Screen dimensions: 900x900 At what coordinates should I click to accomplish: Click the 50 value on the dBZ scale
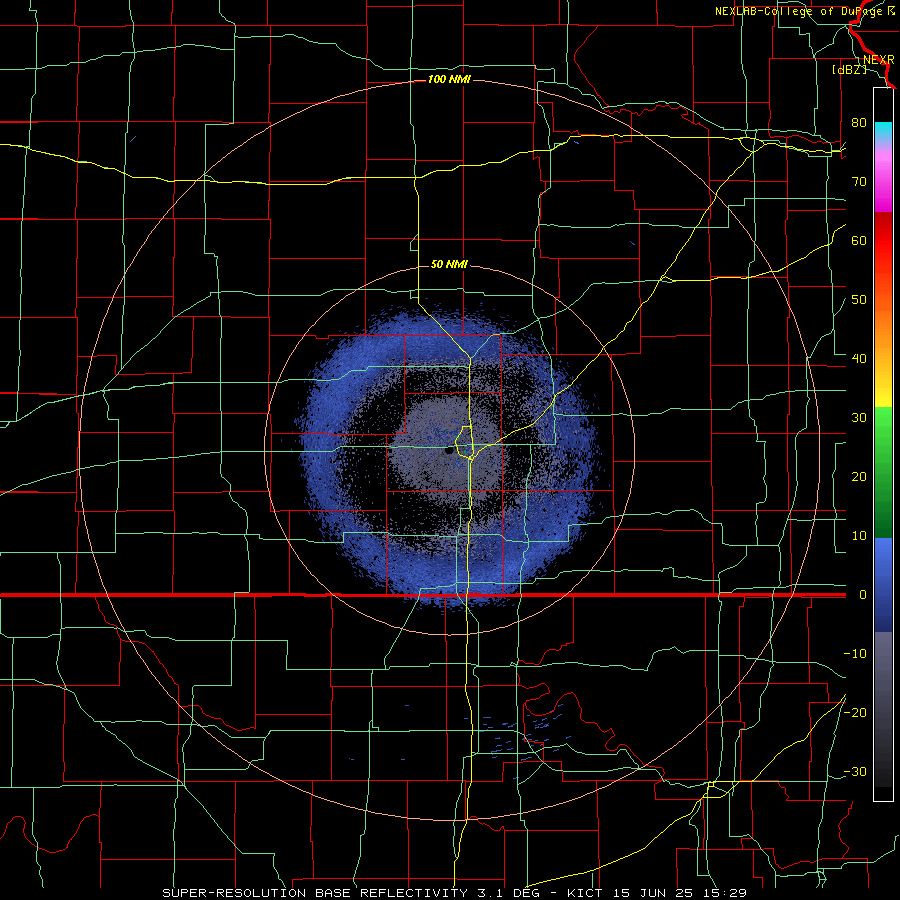pos(859,300)
